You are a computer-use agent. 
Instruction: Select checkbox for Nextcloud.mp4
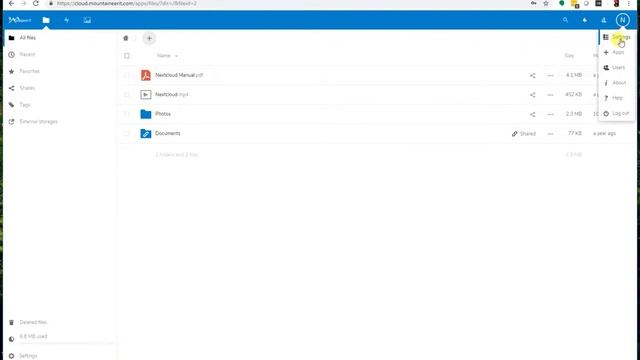coord(127,95)
